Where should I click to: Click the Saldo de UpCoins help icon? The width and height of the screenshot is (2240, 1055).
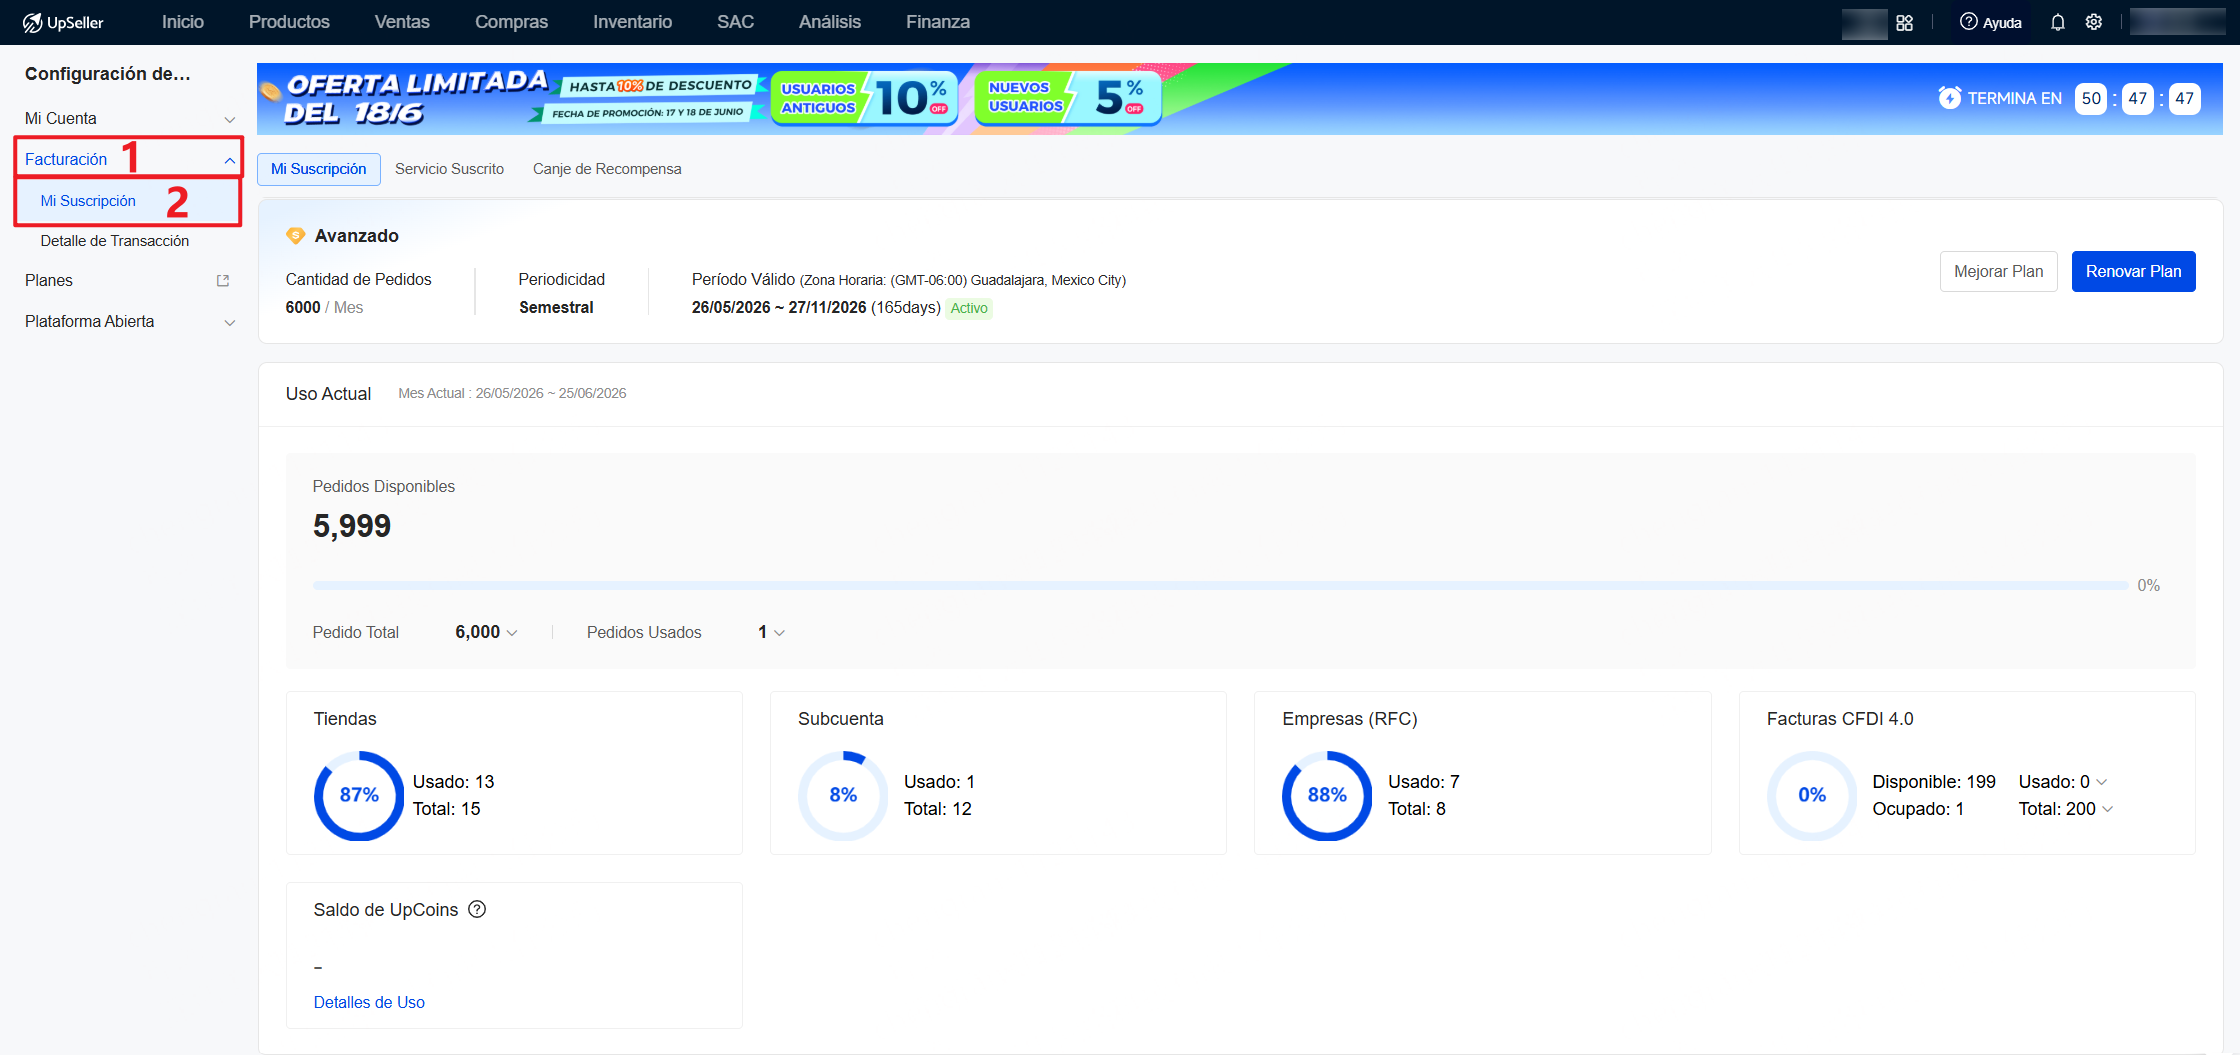[477, 909]
